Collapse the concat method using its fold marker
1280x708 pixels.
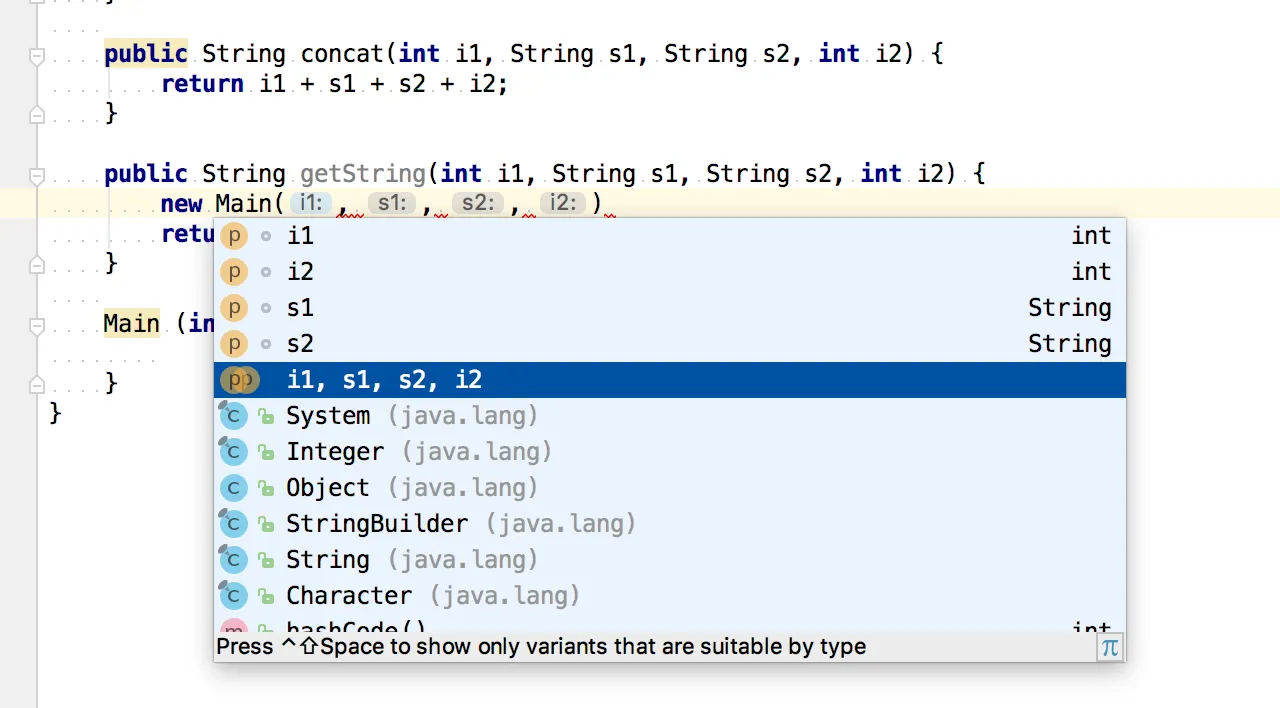pos(37,57)
